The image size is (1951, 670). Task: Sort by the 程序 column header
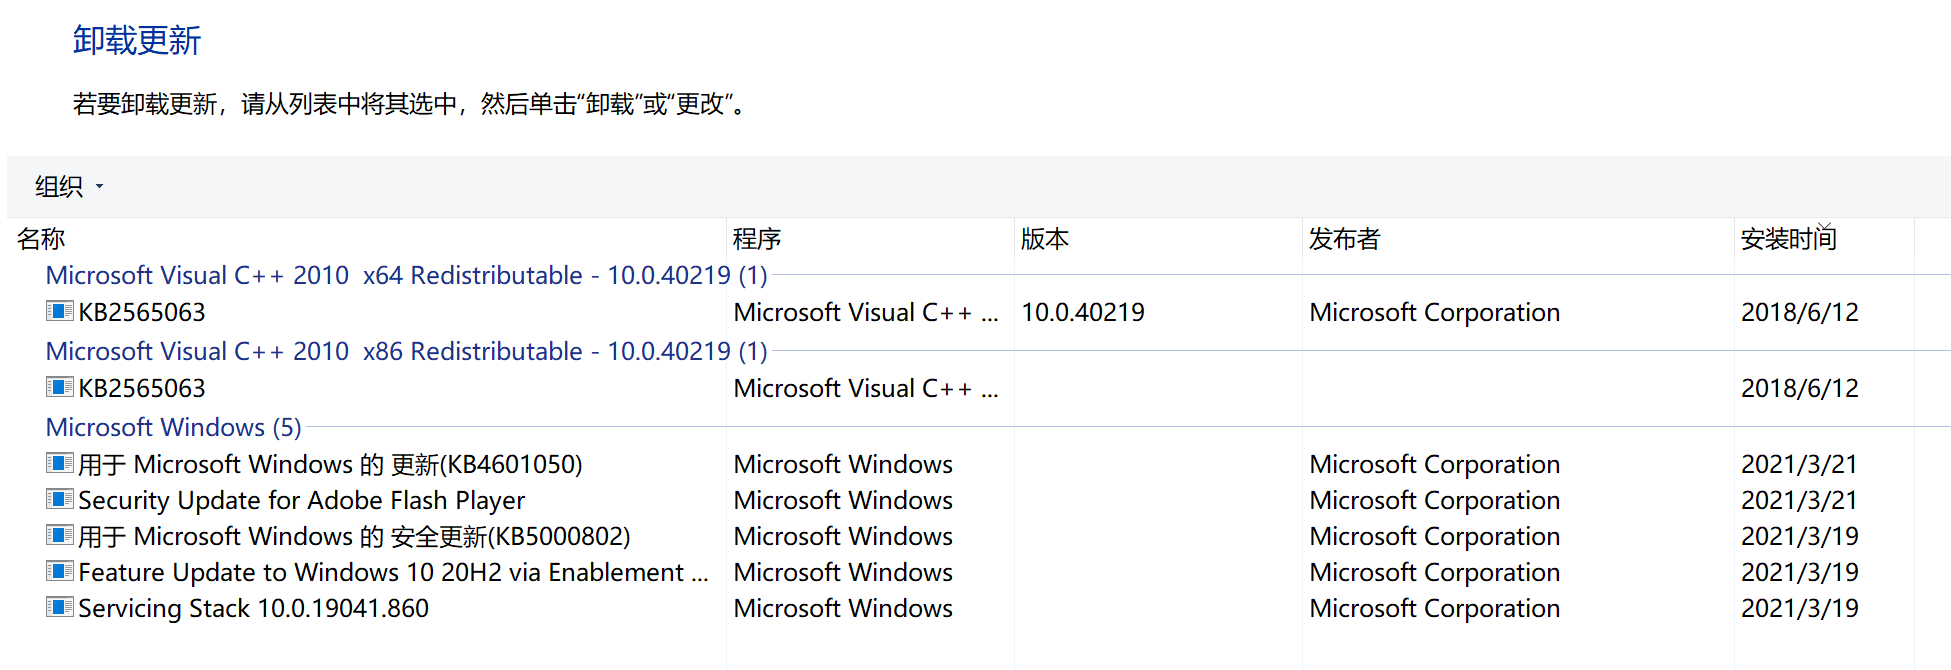tap(870, 239)
